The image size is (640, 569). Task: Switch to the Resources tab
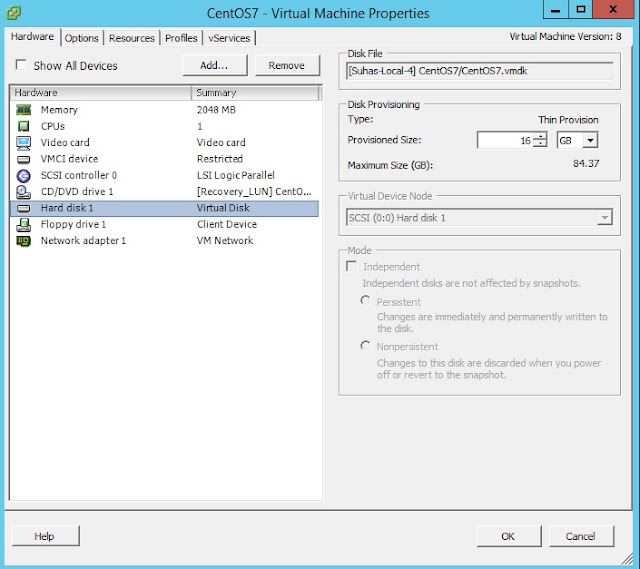click(131, 38)
